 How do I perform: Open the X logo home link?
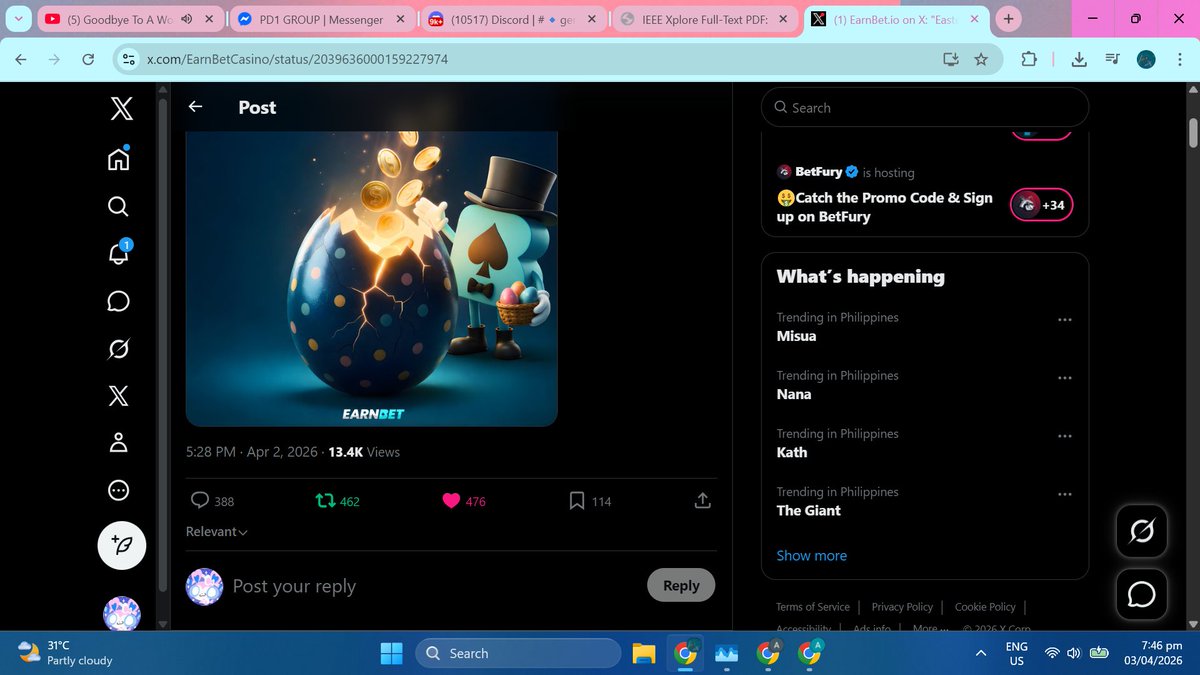coord(121,108)
